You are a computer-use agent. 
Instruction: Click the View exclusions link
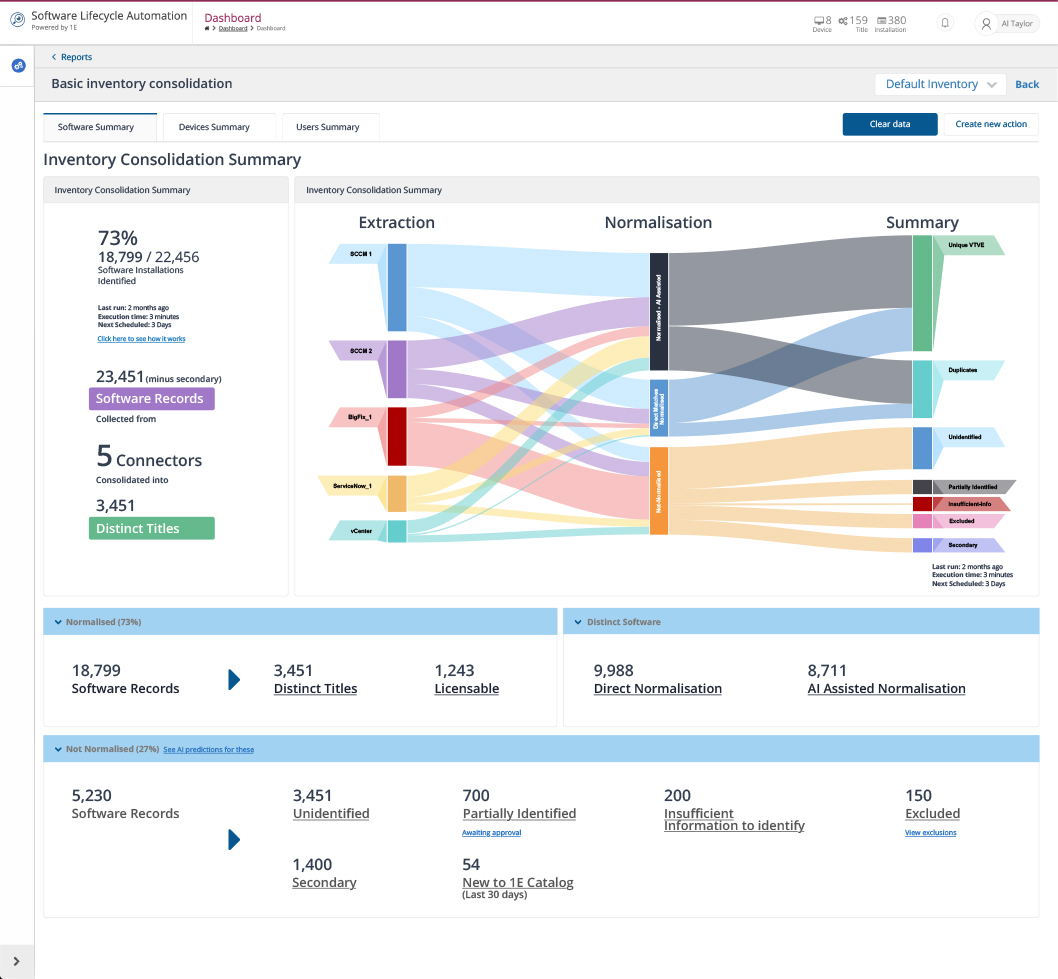click(x=930, y=833)
